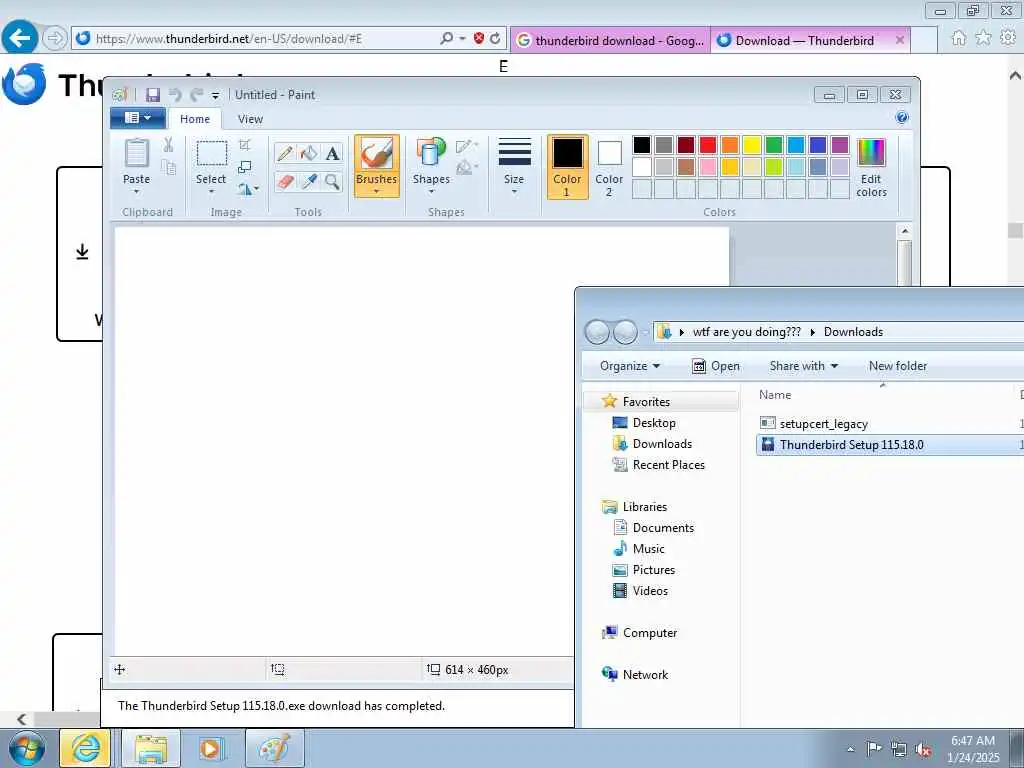Click the Paste clipboard icon
Viewport: 1024px width, 768px height.
(x=136, y=153)
